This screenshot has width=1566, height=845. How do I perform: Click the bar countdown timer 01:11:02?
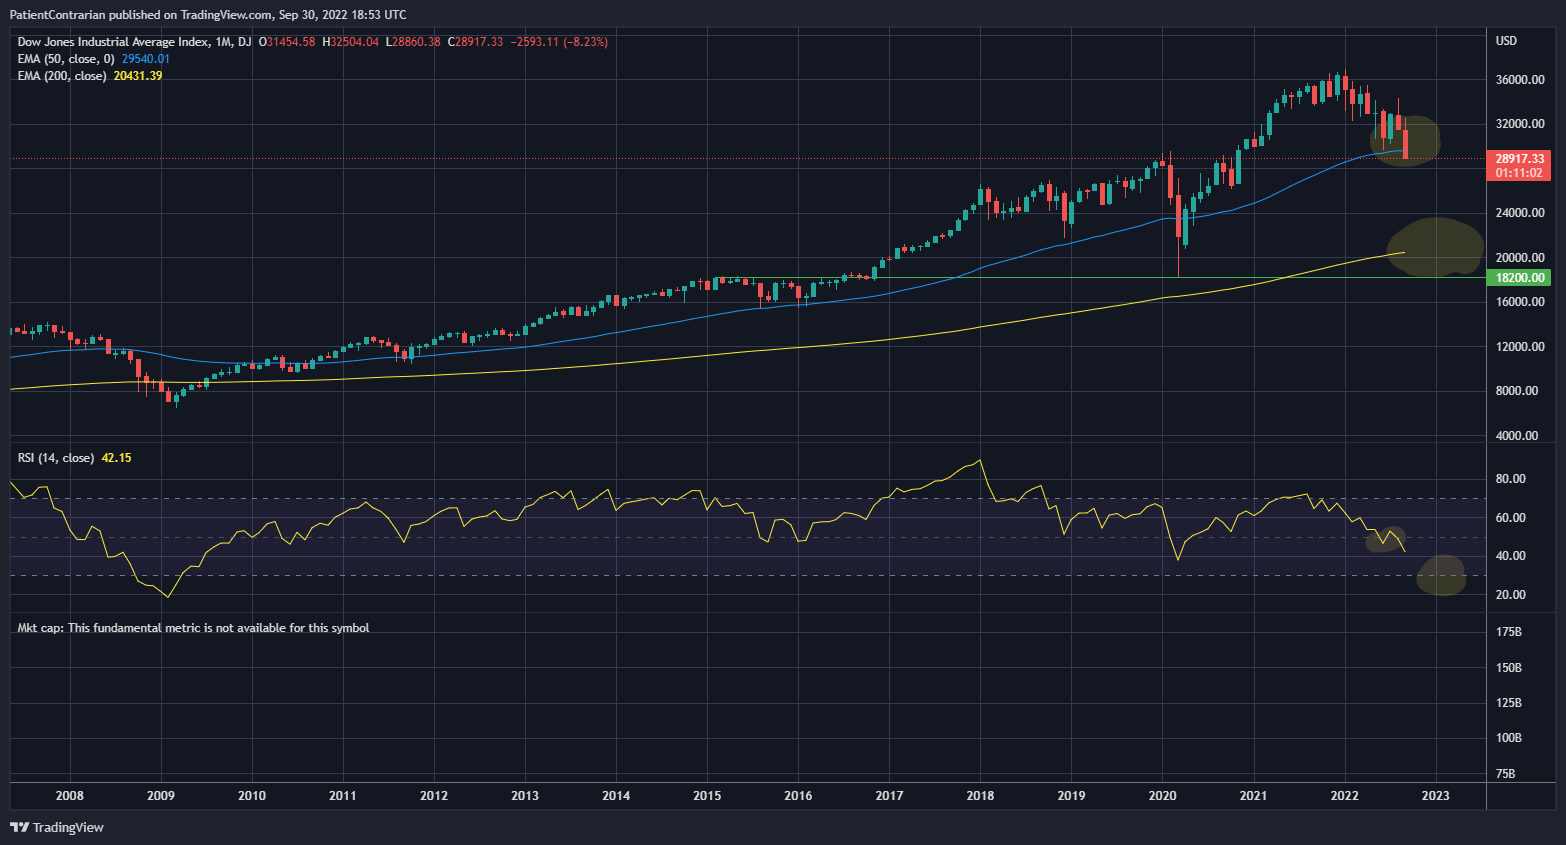click(1520, 173)
